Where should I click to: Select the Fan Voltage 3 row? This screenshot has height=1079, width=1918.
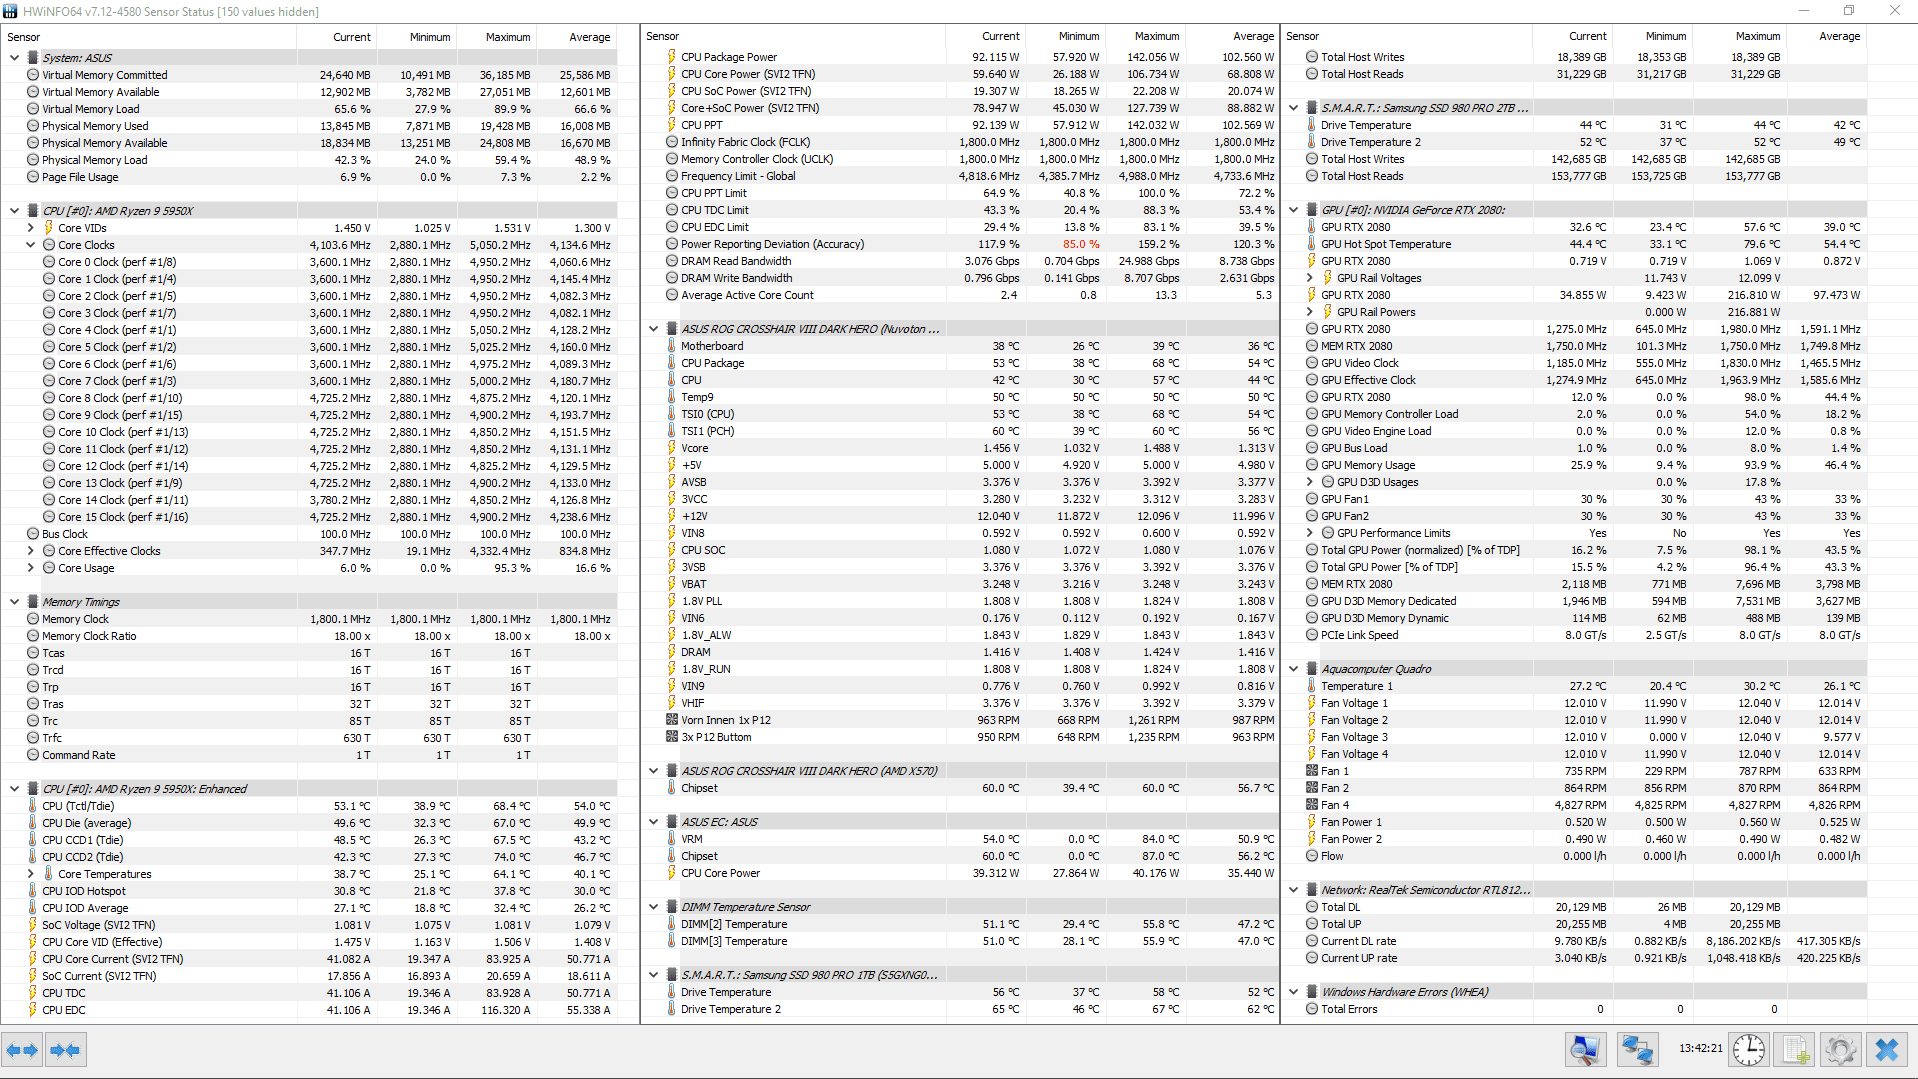point(1574,737)
